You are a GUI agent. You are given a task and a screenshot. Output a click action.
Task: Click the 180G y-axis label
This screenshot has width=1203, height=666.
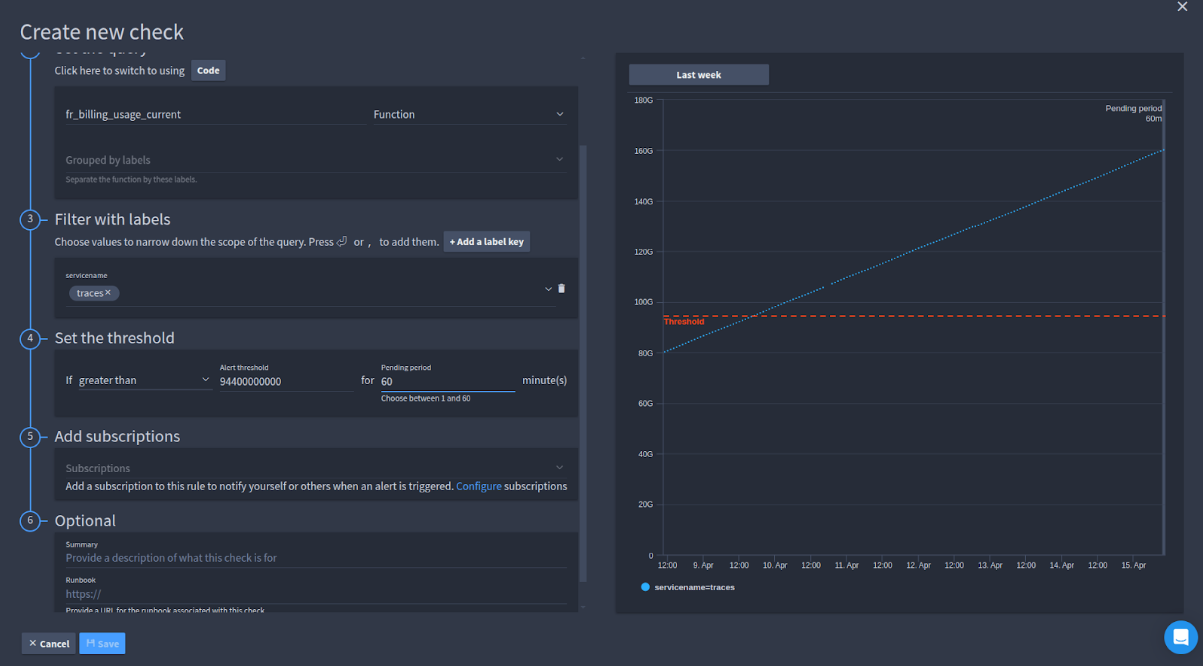pos(644,100)
